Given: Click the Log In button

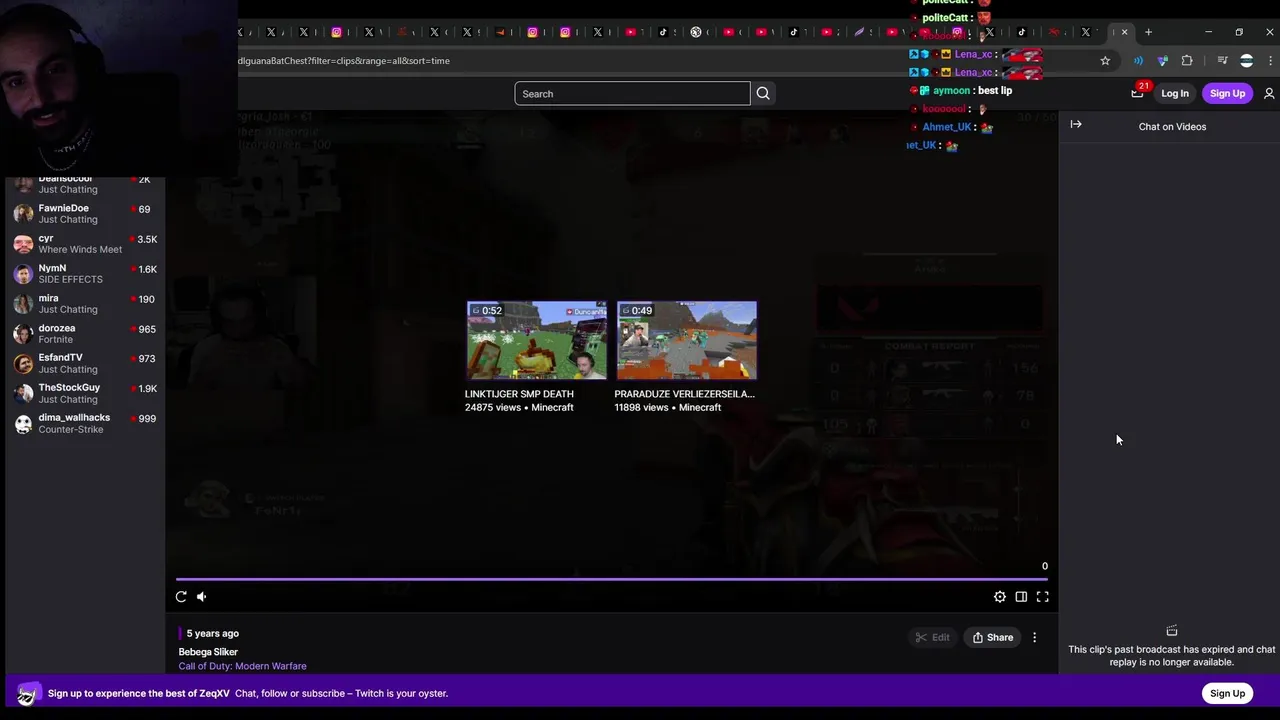Looking at the screenshot, I should coord(1175,94).
